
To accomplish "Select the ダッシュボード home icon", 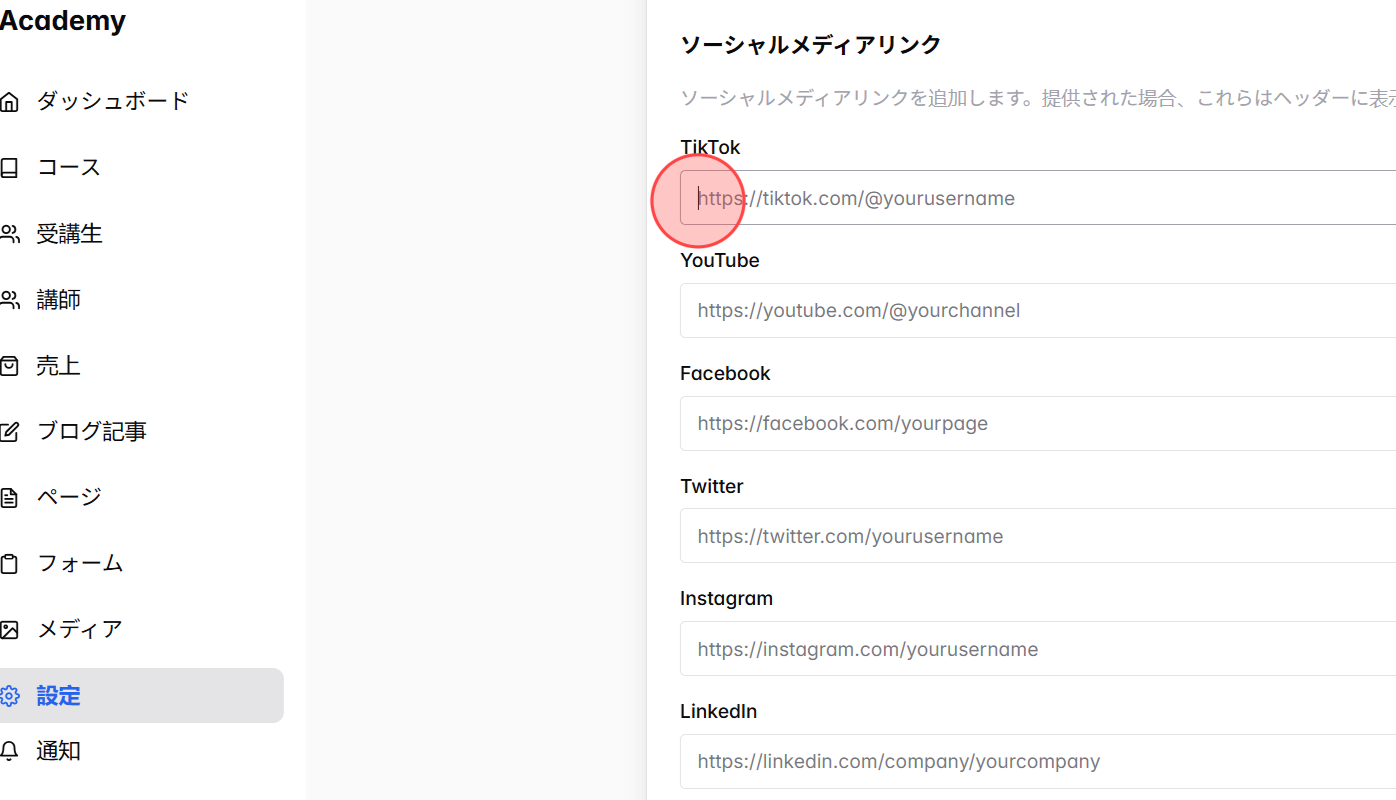I will [x=10, y=100].
